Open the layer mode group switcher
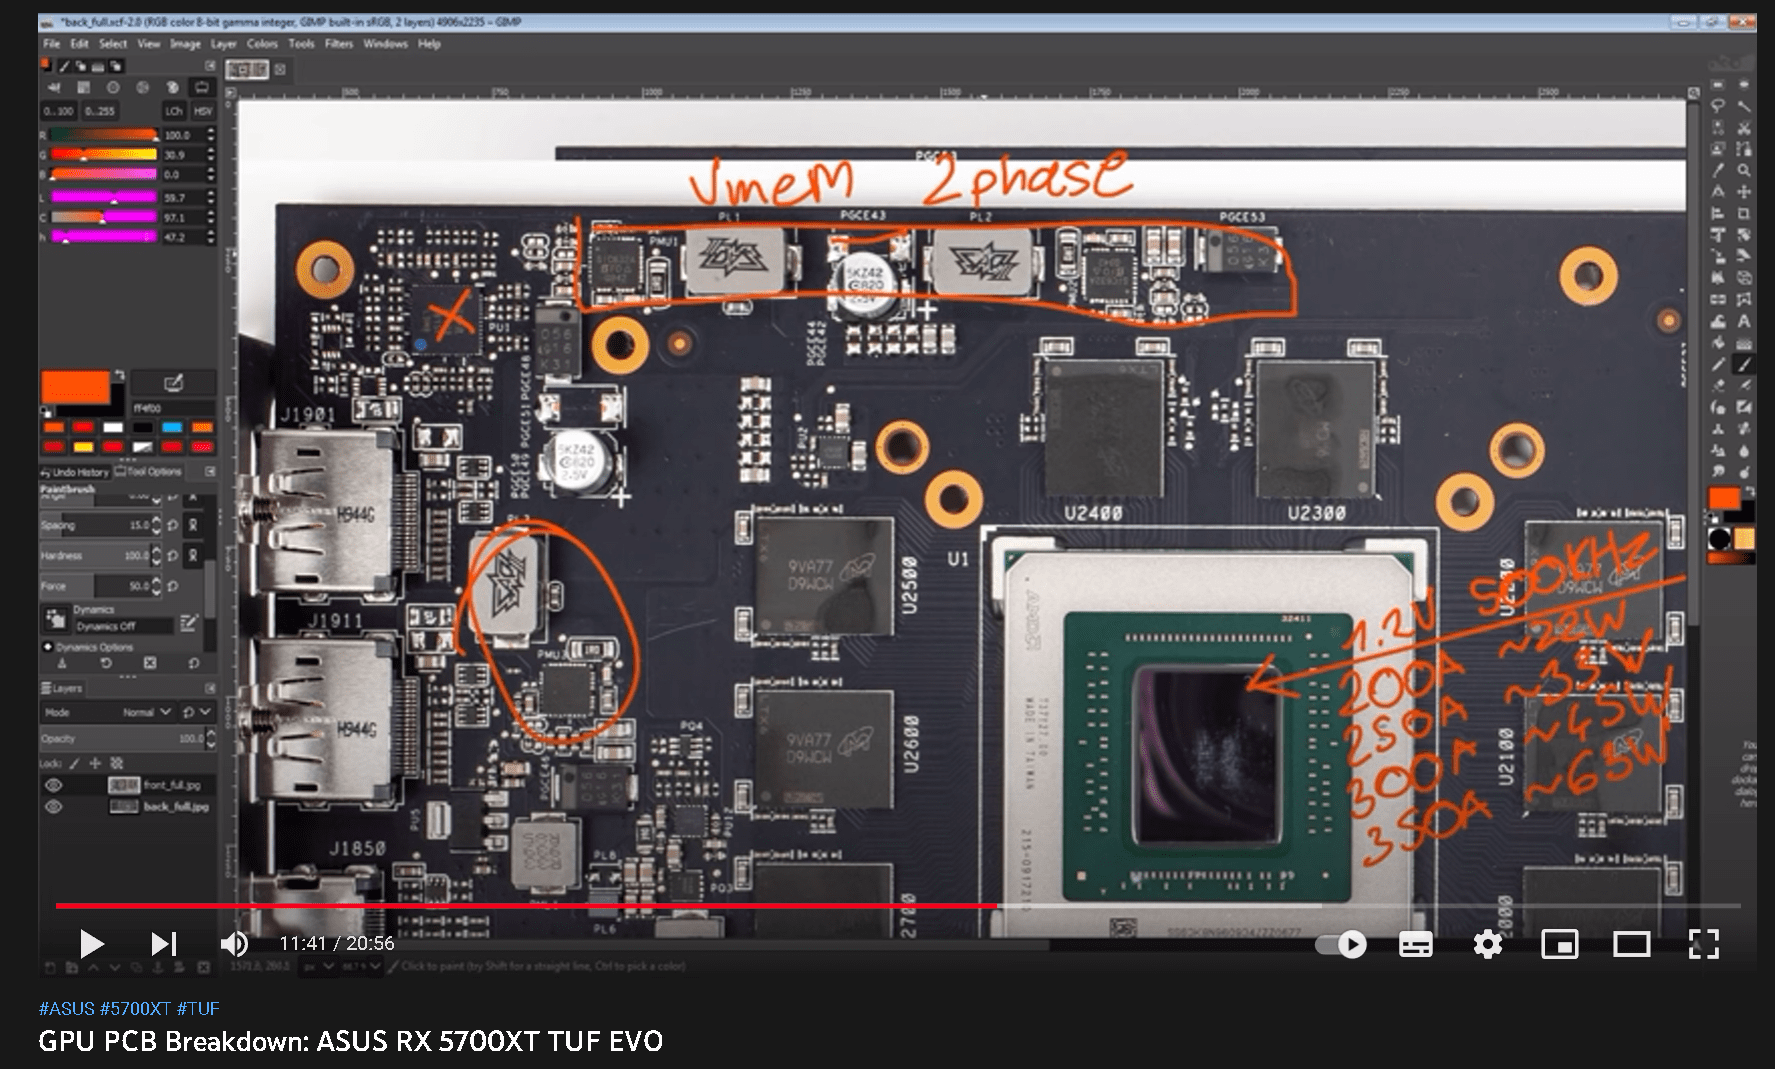1775x1069 pixels. point(196,712)
